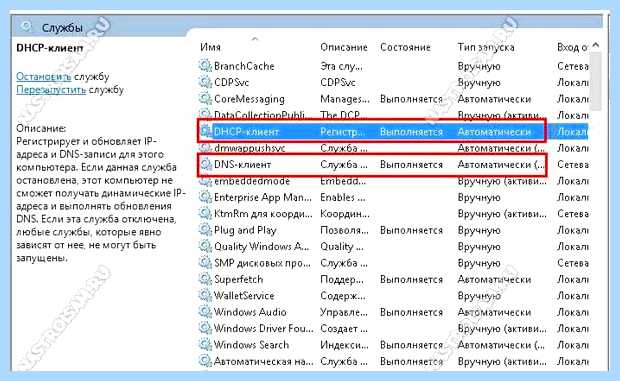Click the scroll up arrow of services list
This screenshot has height=381, width=620.
(x=595, y=45)
